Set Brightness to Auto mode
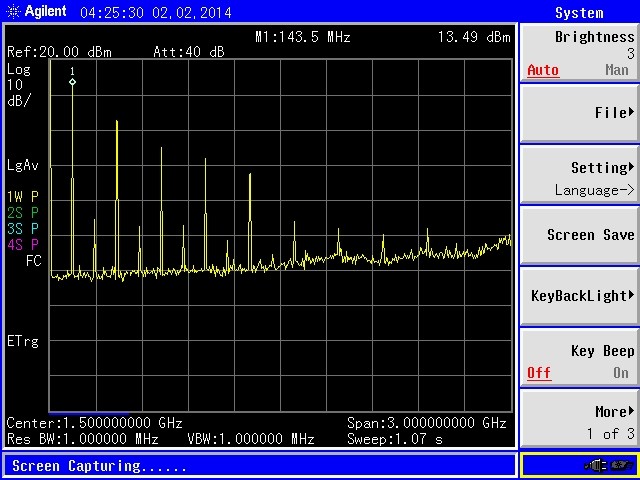 (543, 70)
